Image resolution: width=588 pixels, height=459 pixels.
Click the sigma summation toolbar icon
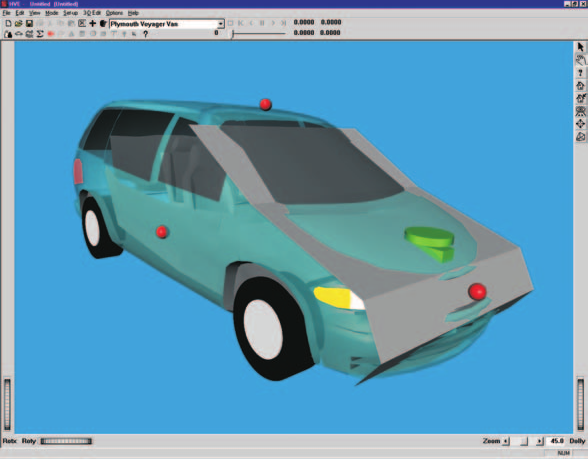pos(40,34)
